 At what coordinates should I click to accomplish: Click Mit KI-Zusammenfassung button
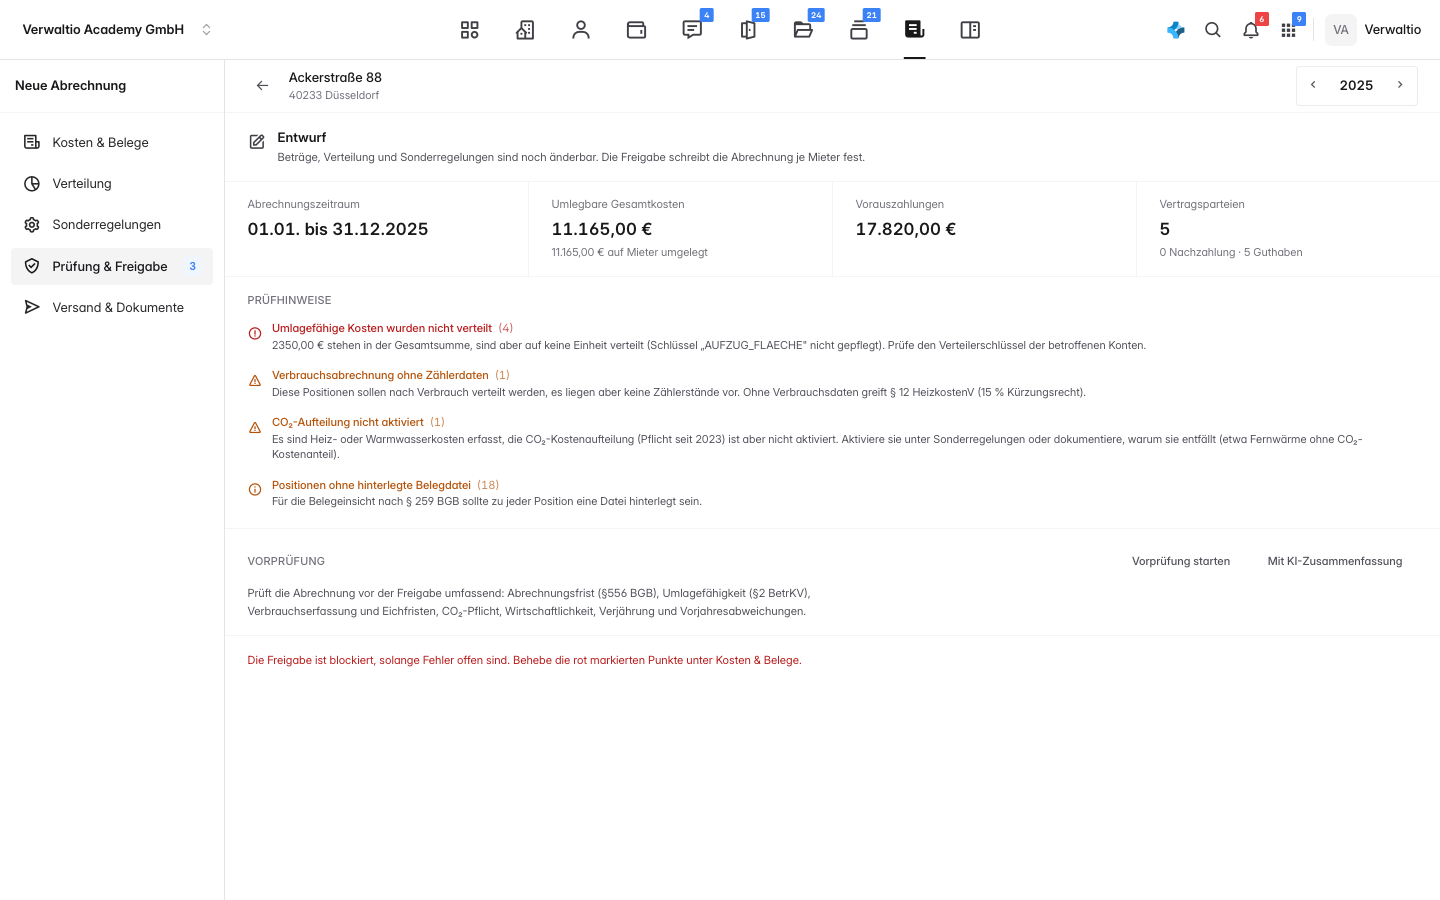click(x=1335, y=561)
